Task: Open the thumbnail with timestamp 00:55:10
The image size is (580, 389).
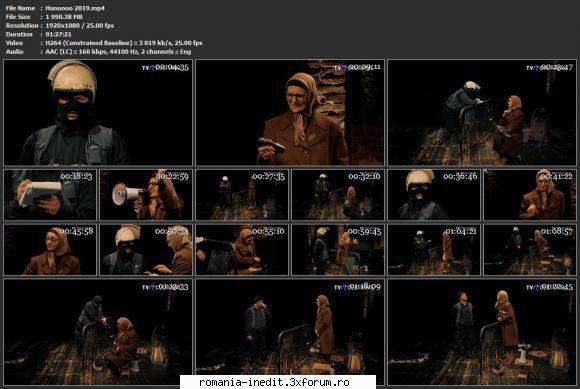Action: (x=242, y=250)
